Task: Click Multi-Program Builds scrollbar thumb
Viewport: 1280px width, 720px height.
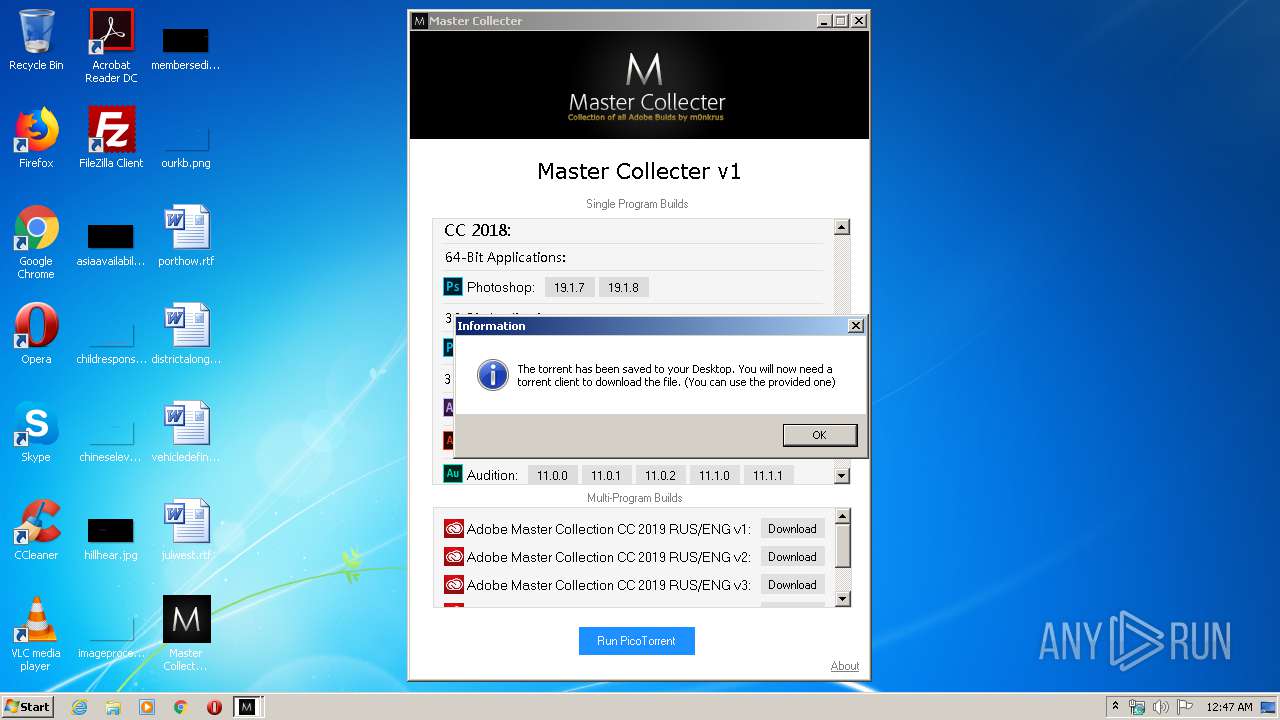Action: pyautogui.click(x=843, y=546)
